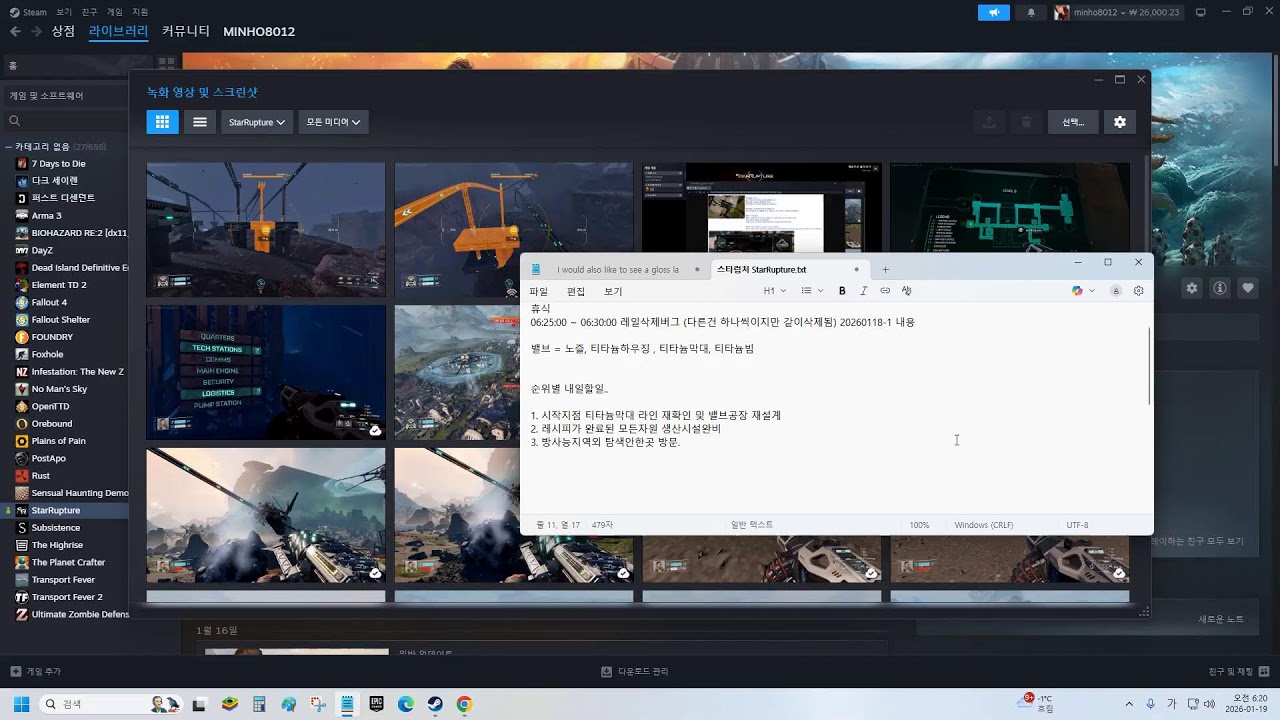Select The Planet Crafter in game list
This screenshot has height=720, width=1280.
(68, 562)
